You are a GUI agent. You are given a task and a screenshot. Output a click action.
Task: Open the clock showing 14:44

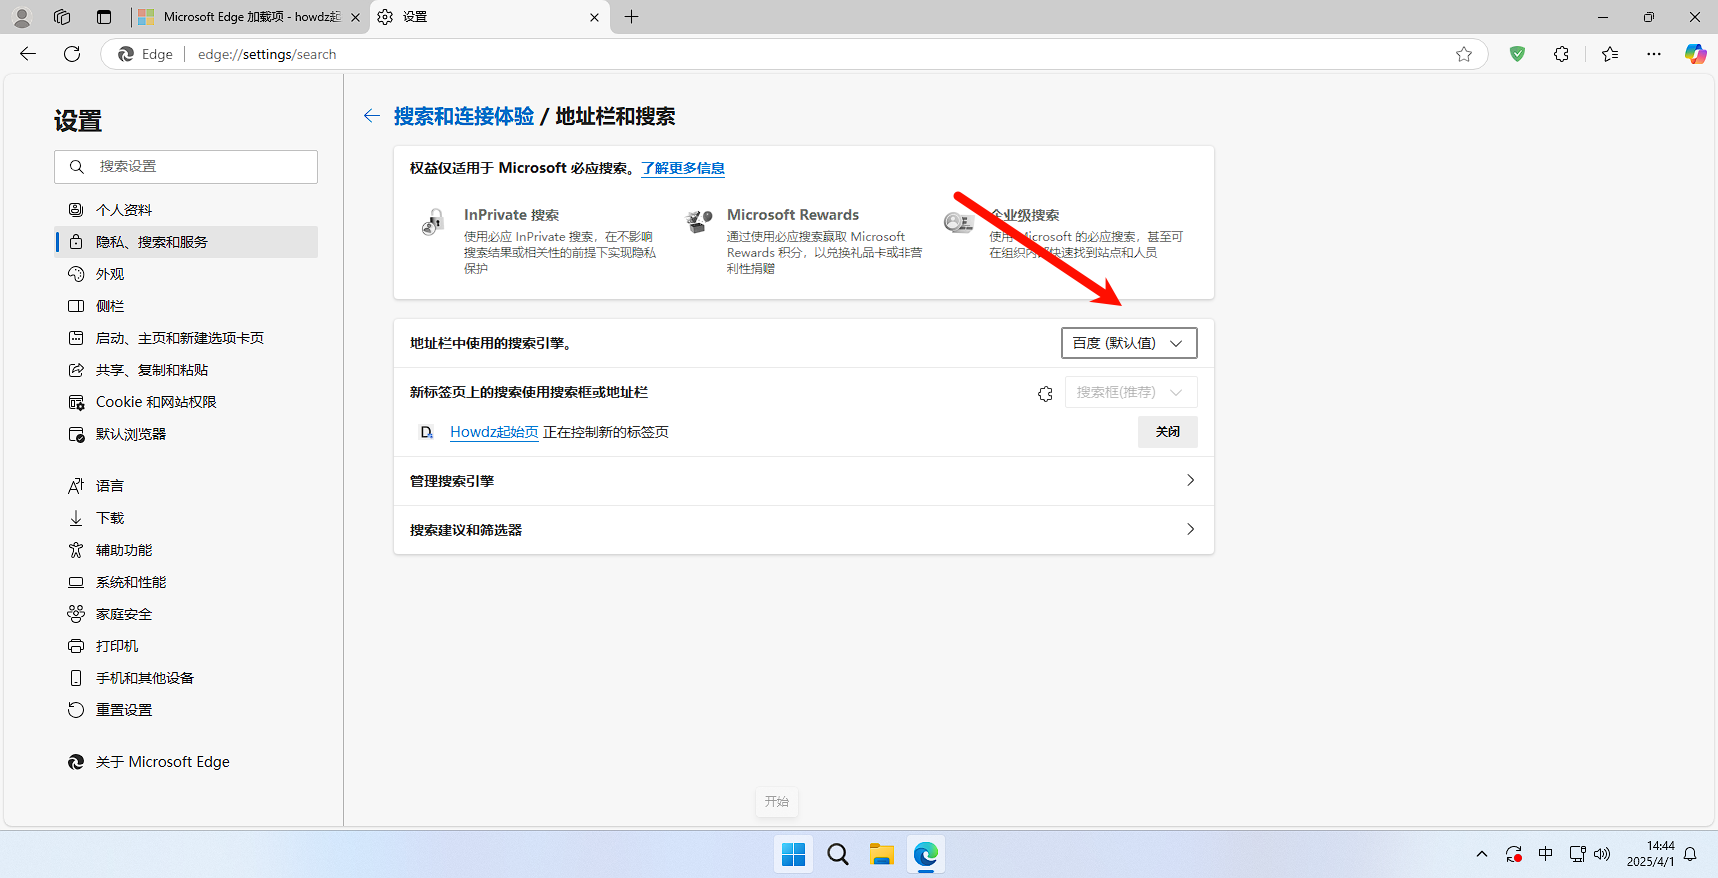tap(1650, 854)
